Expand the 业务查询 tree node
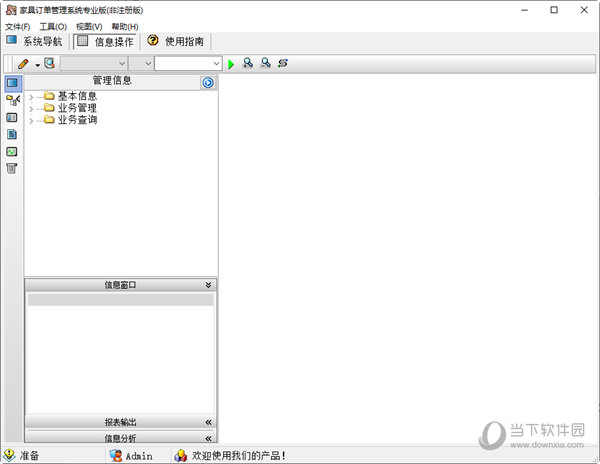The image size is (600, 464). (x=31, y=120)
